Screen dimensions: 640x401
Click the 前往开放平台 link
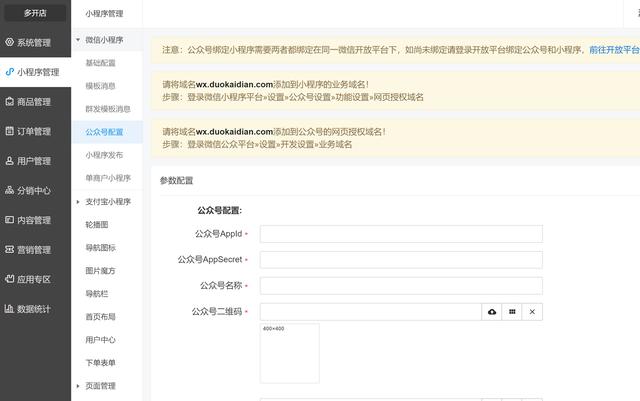614,50
